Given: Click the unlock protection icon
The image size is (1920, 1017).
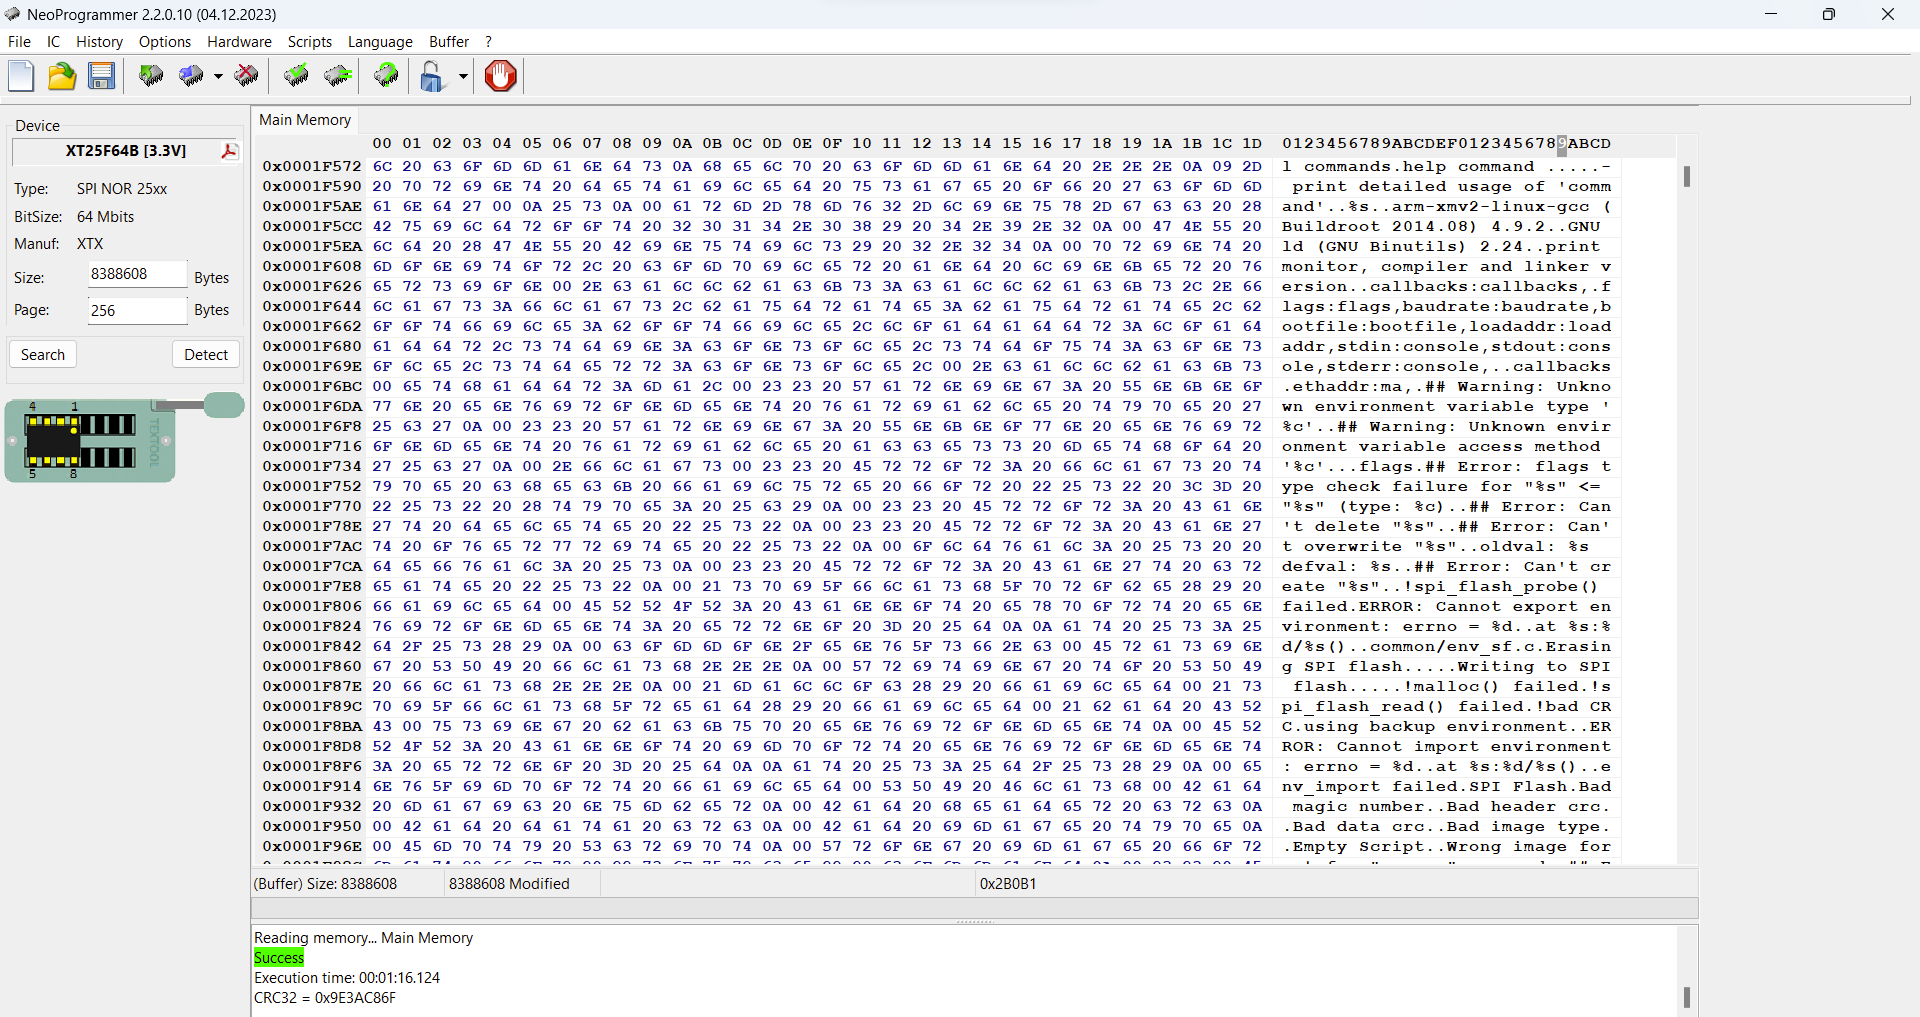Looking at the screenshot, I should (433, 76).
